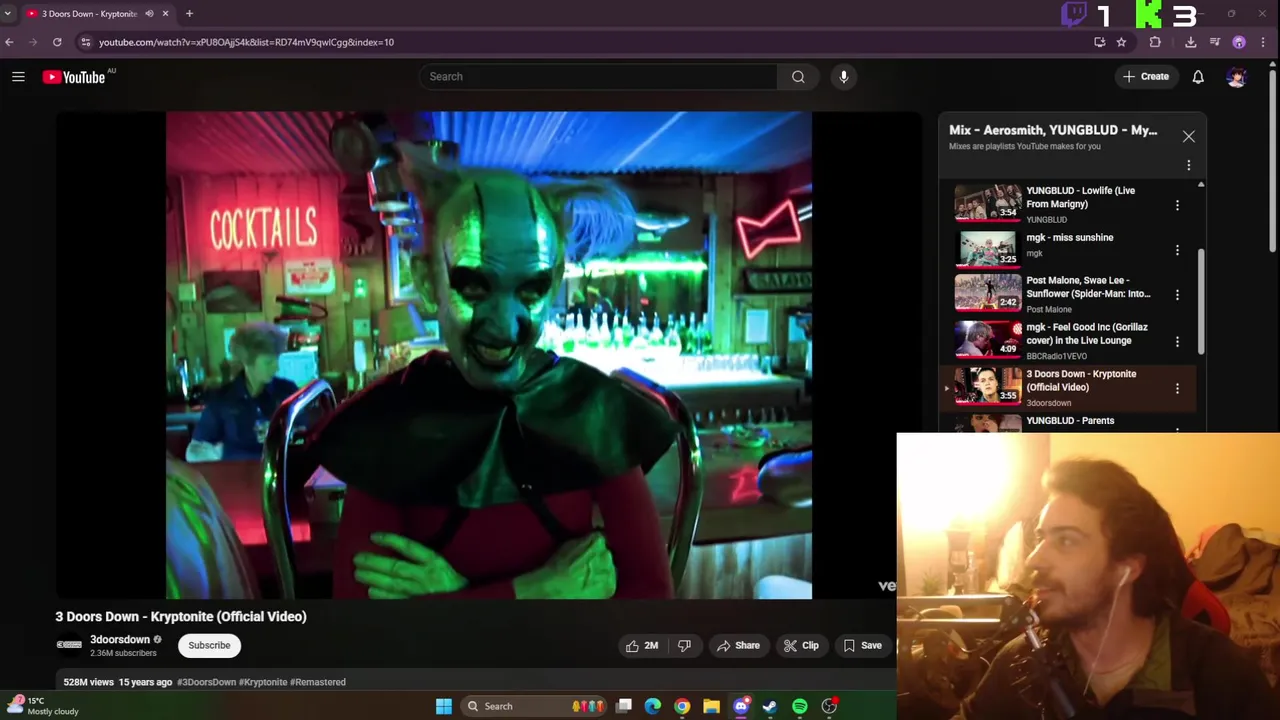Image resolution: width=1280 pixels, height=720 pixels.
Task: Click the YouTube search input field
Action: click(598, 77)
